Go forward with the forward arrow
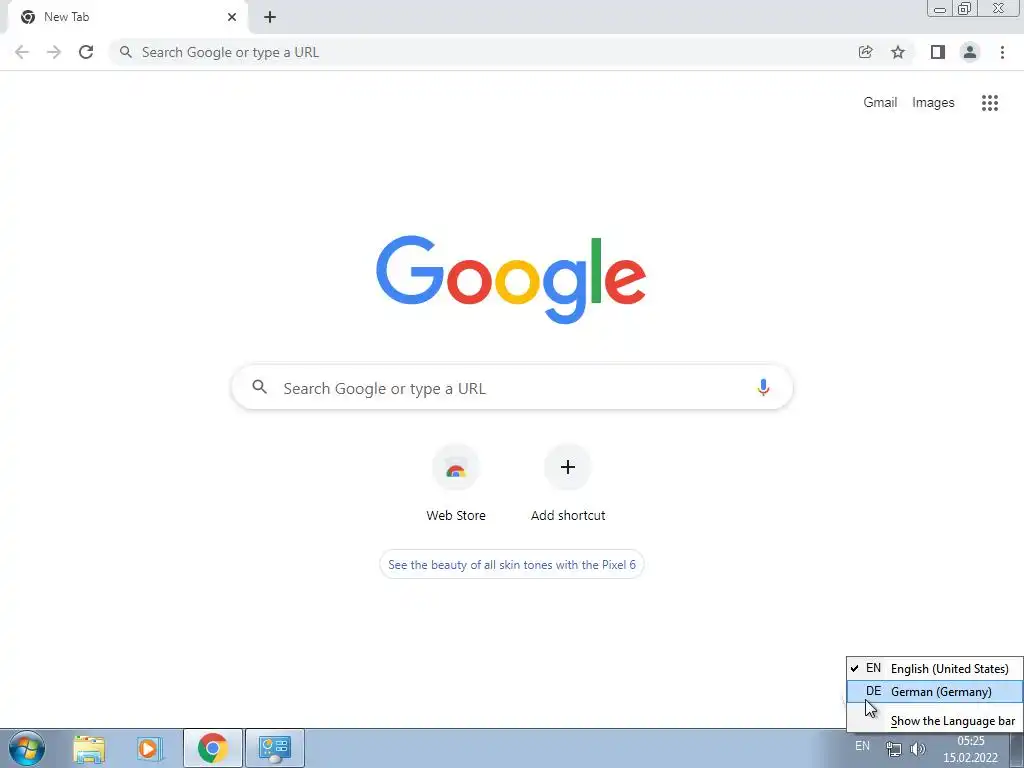 pyautogui.click(x=54, y=52)
